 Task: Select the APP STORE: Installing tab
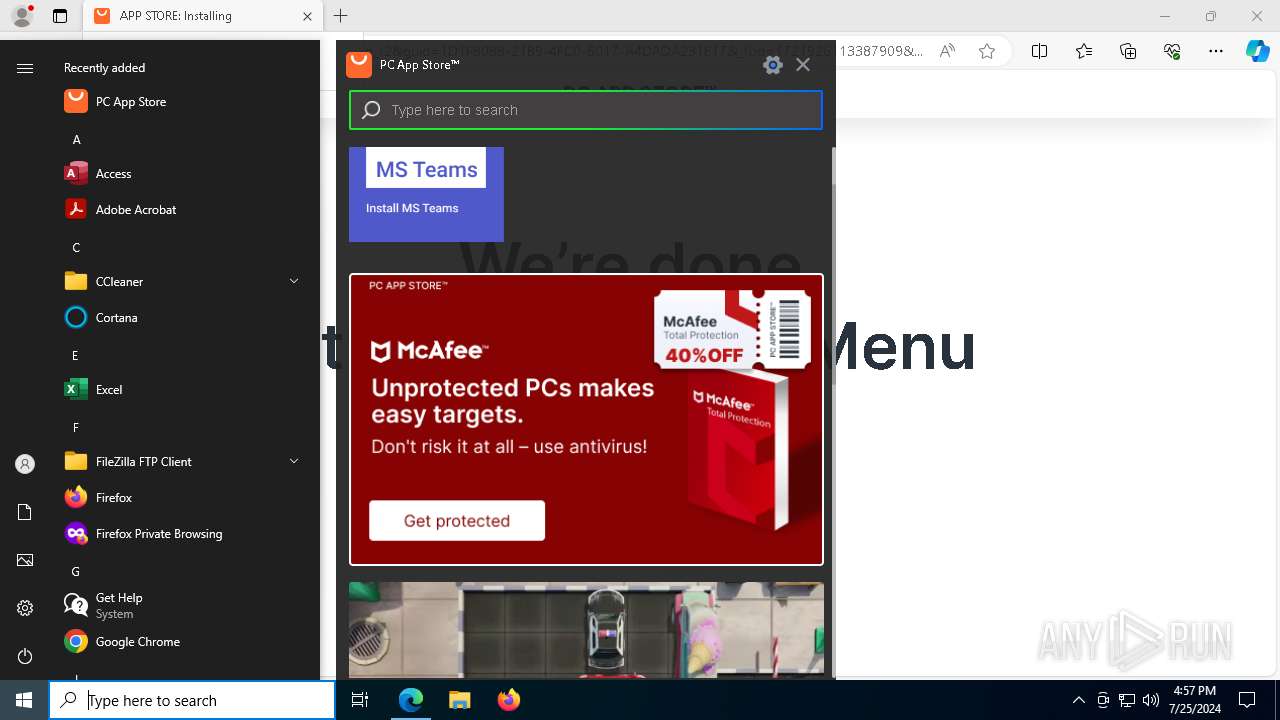point(201,16)
